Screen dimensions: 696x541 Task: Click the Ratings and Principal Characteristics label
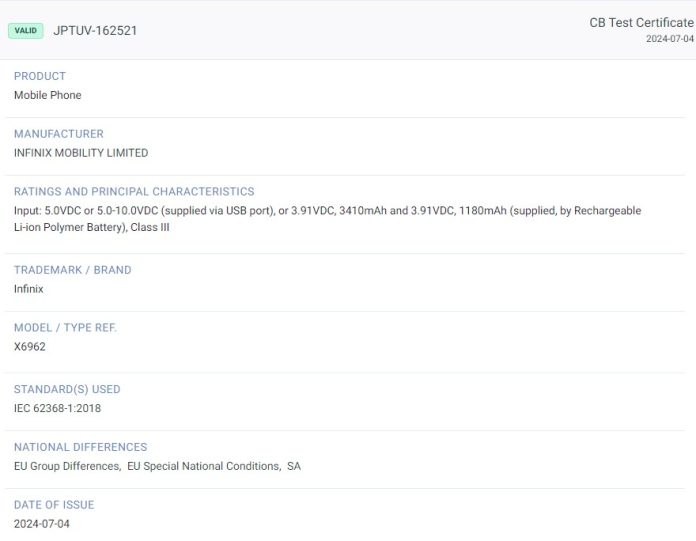pyautogui.click(x=134, y=192)
